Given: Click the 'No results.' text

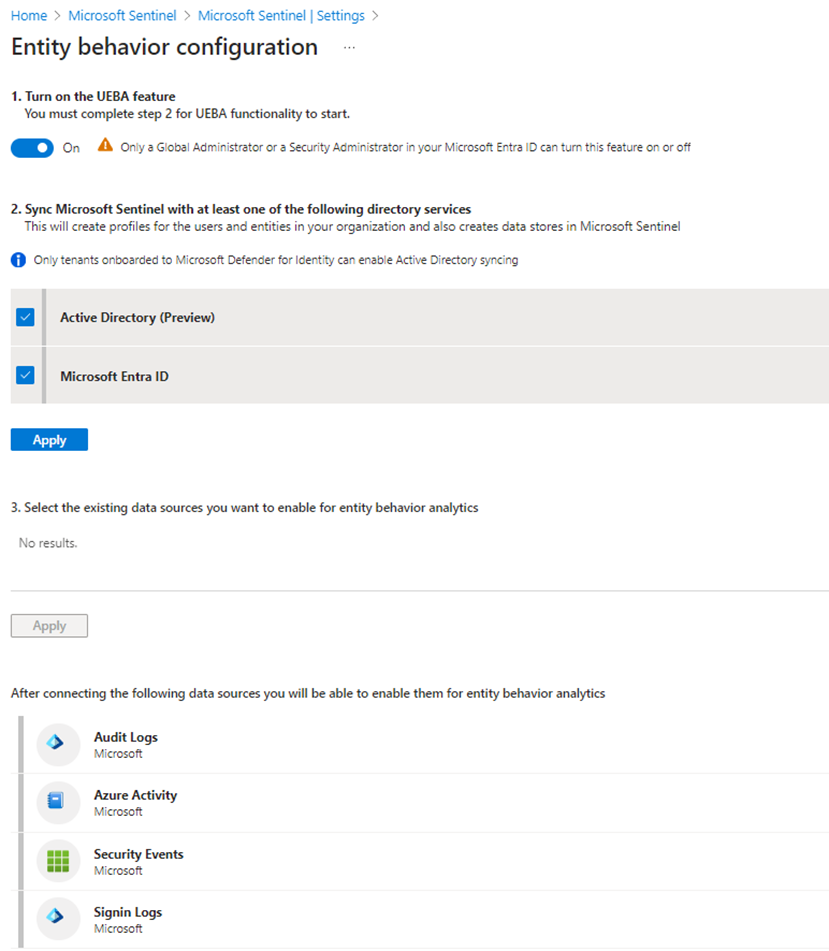Looking at the screenshot, I should (48, 543).
